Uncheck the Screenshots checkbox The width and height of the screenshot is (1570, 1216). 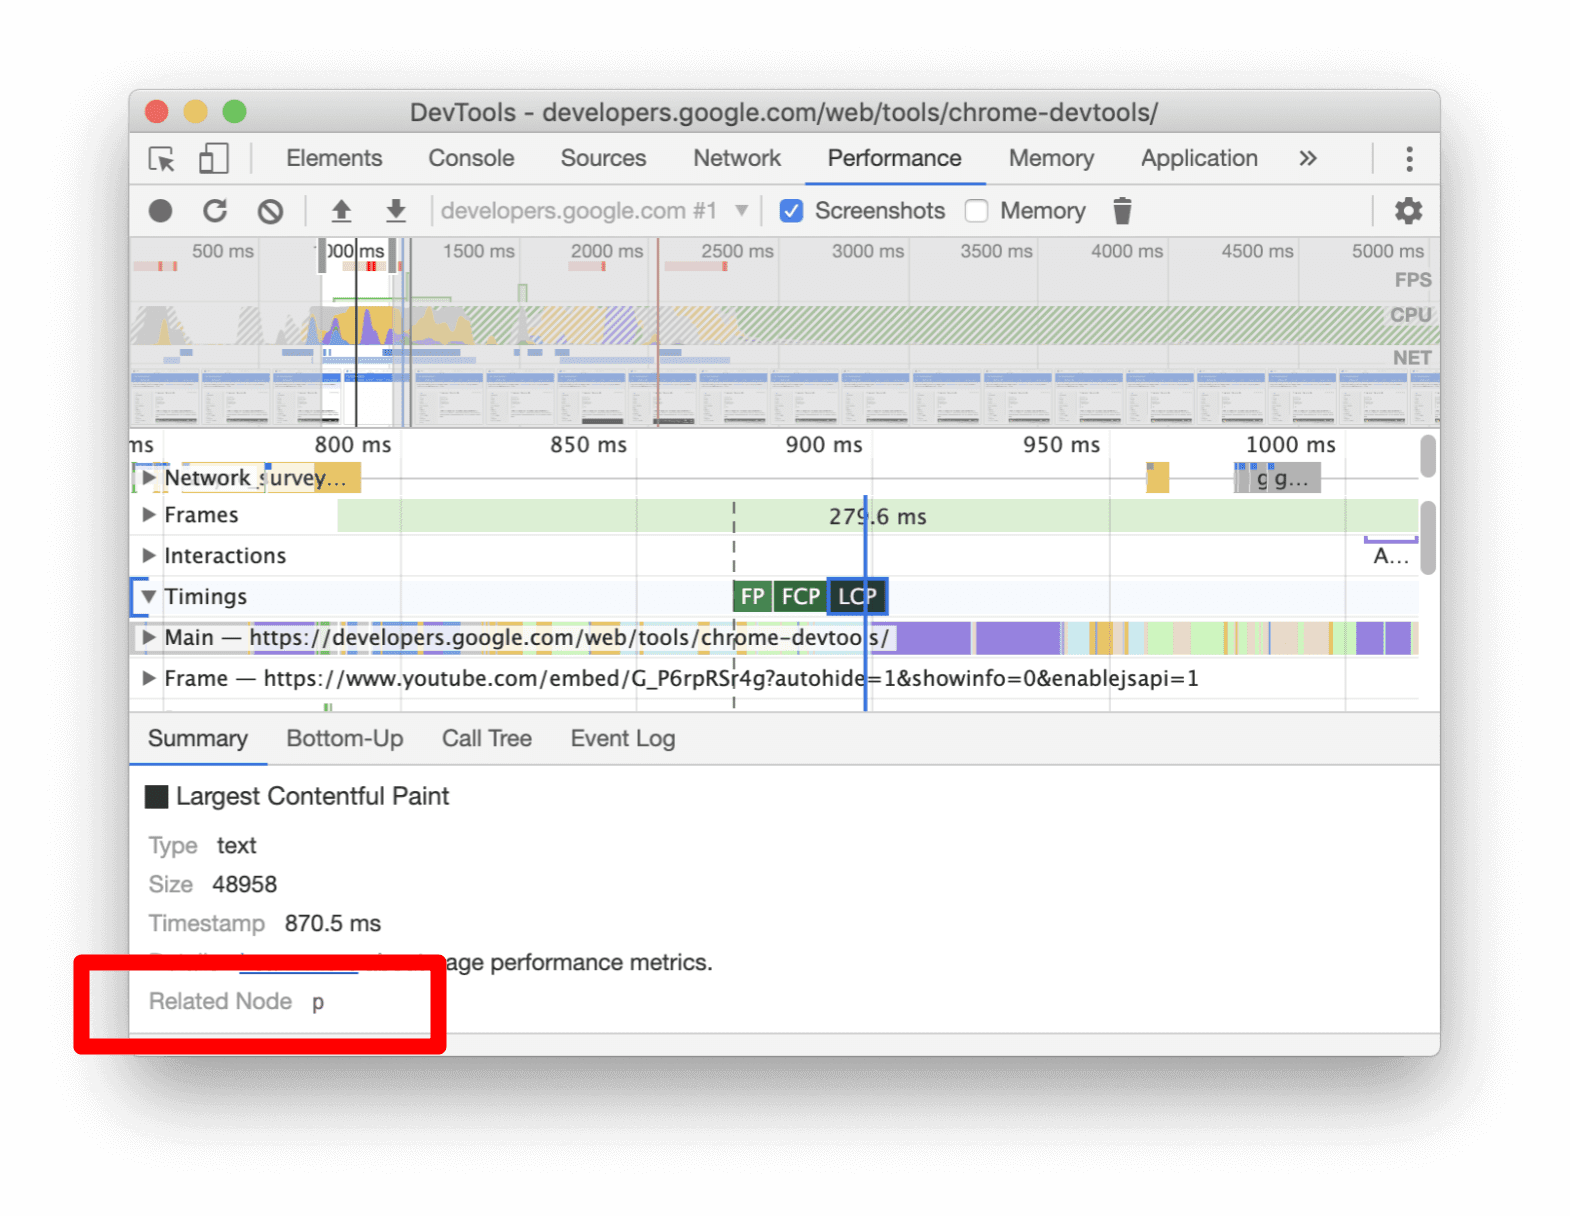791,211
